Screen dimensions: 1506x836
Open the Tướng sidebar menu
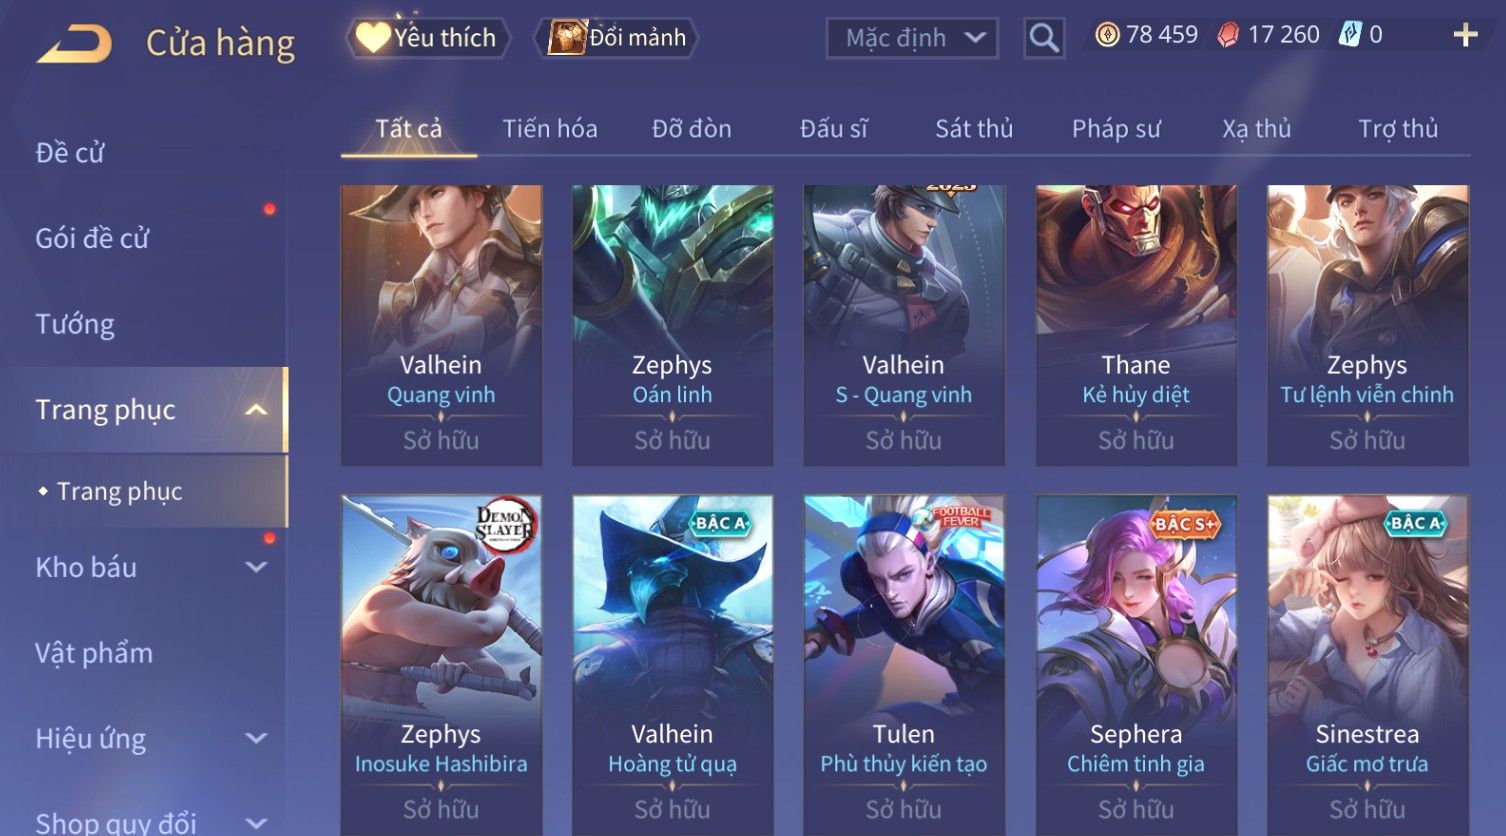pyautogui.click(x=75, y=324)
